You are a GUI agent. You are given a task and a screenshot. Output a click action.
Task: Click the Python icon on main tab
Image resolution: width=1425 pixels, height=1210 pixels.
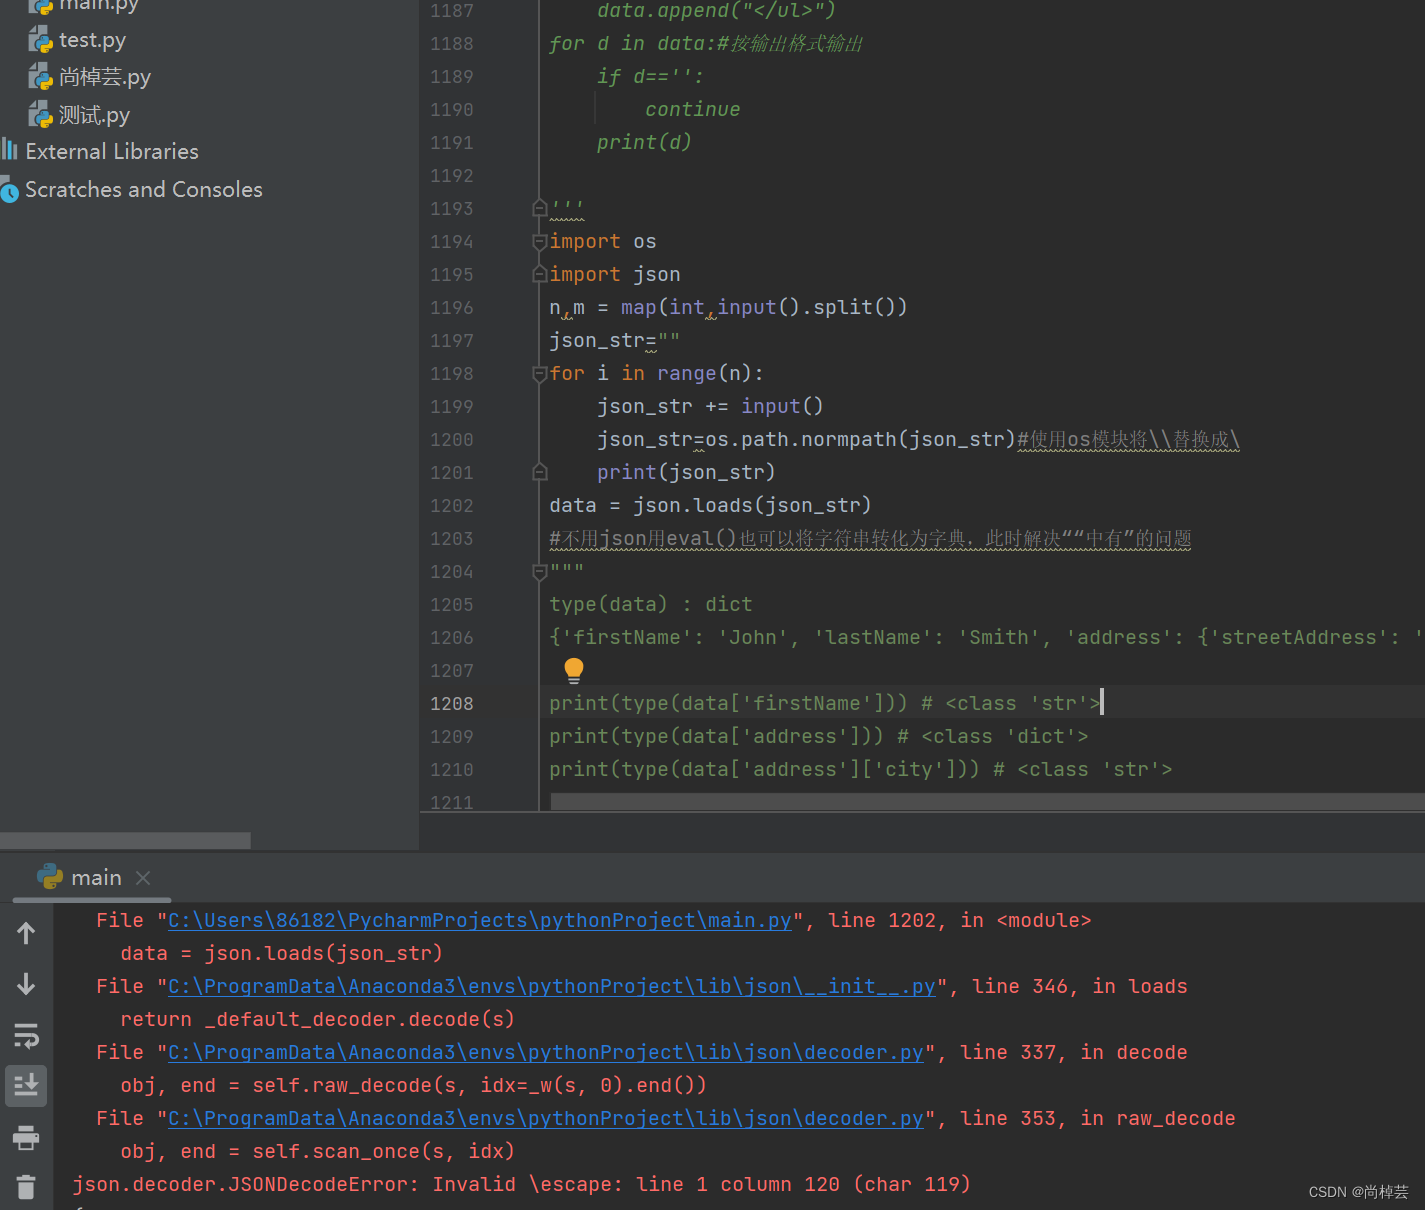50,877
